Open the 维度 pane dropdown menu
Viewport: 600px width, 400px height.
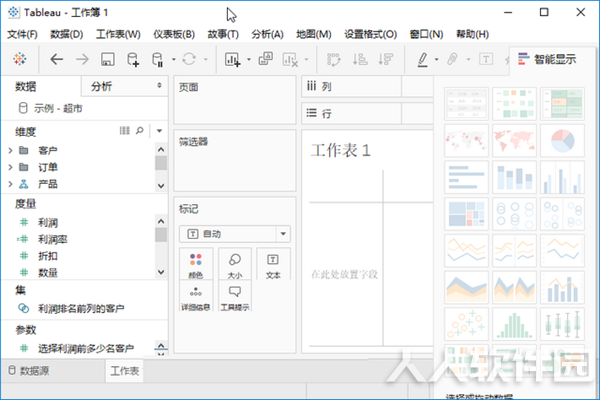tap(160, 131)
